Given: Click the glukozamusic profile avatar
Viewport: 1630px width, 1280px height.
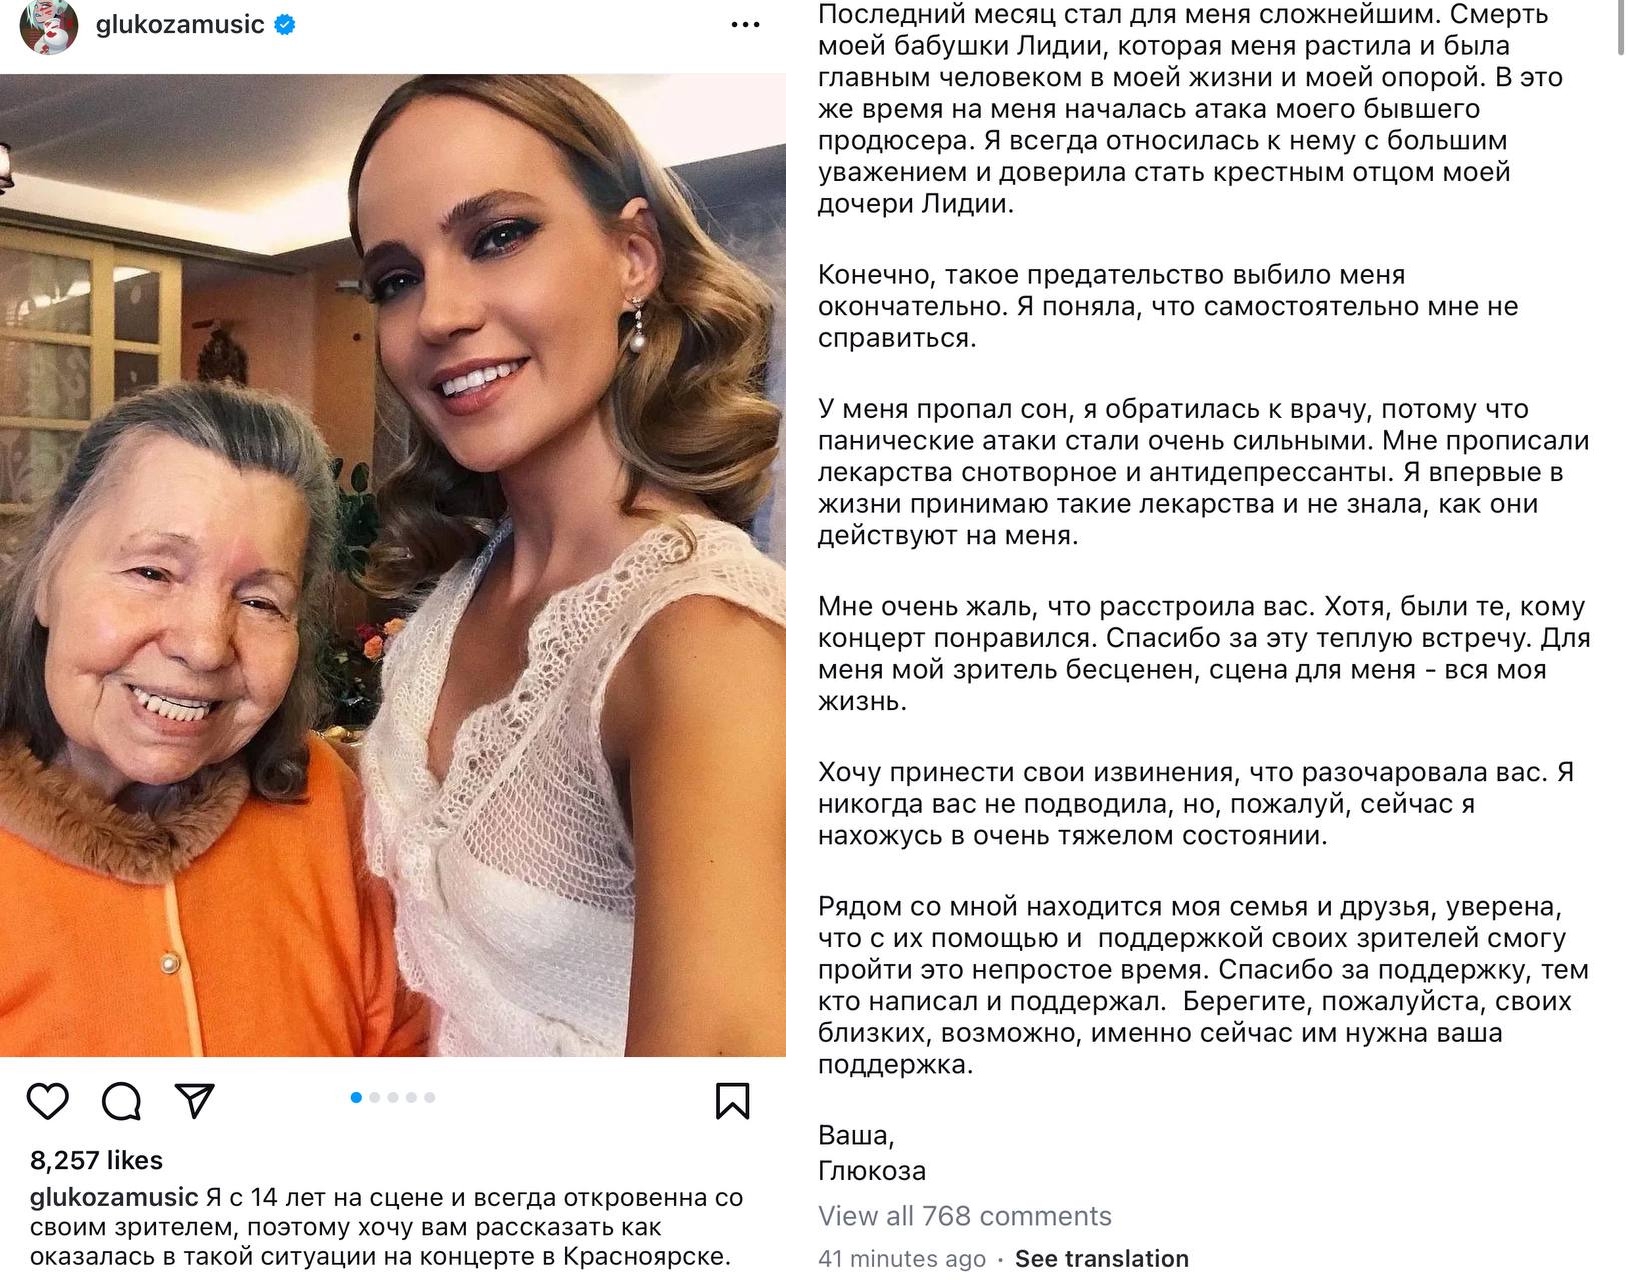Looking at the screenshot, I should coord(47,24).
